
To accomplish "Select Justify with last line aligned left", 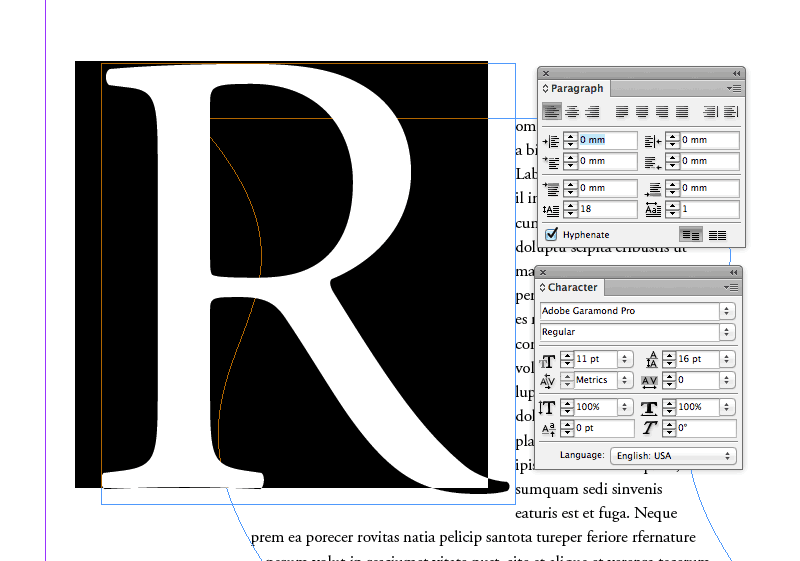I will [621, 112].
